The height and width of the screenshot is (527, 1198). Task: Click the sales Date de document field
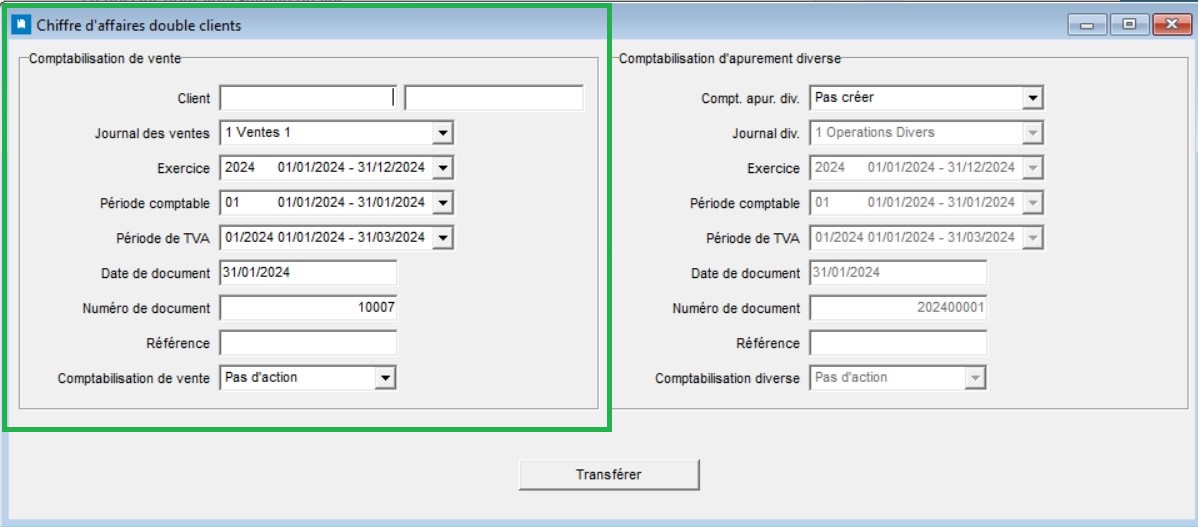pyautogui.click(x=308, y=273)
